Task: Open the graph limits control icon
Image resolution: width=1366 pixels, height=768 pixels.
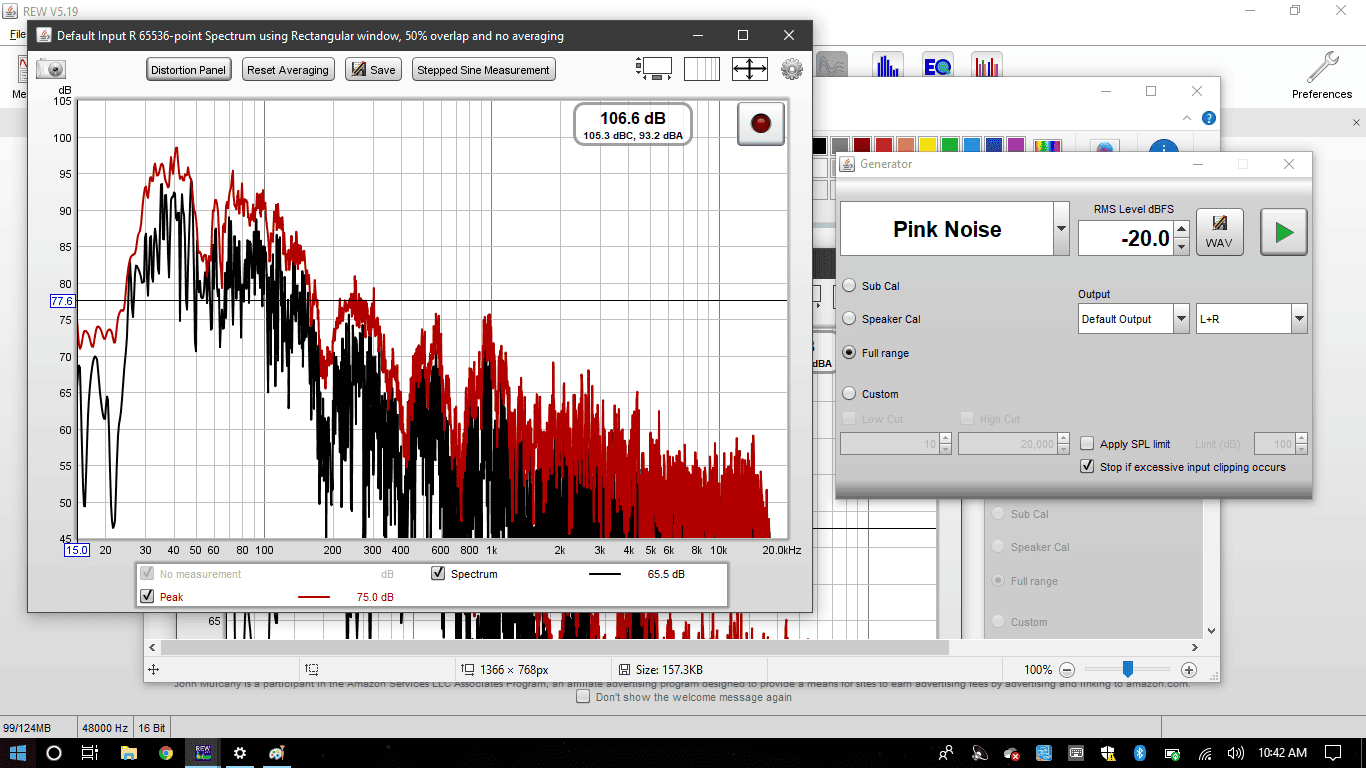Action: (655, 69)
